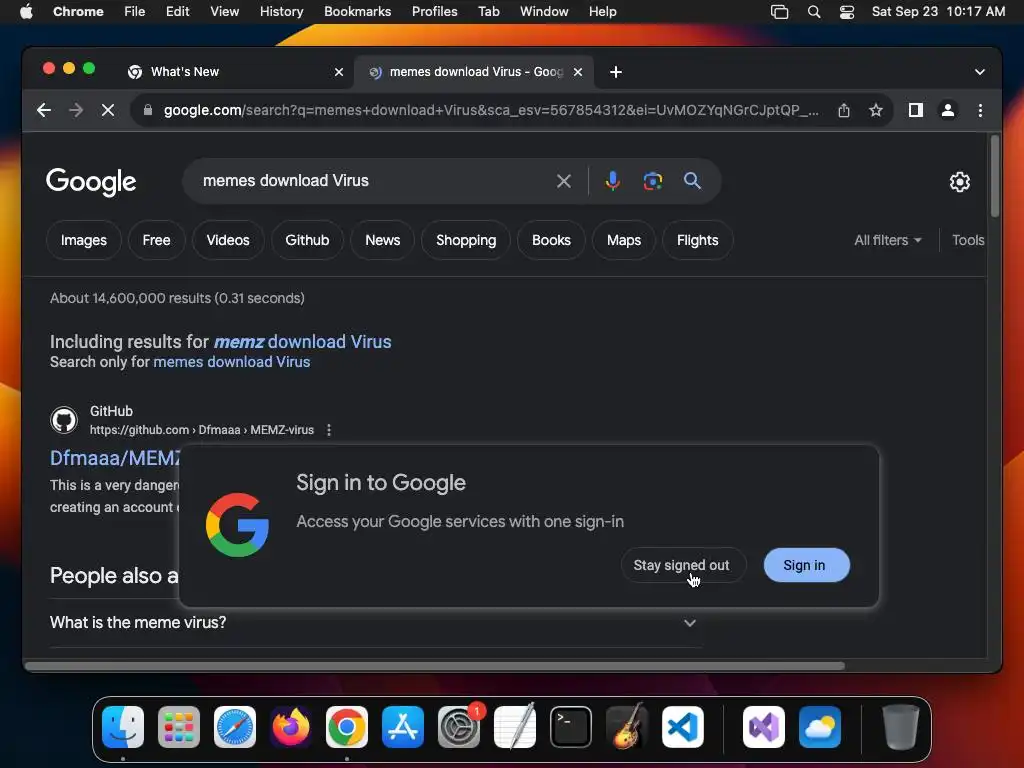This screenshot has height=768, width=1024.
Task: Stop loading the page
Action: coord(108,110)
